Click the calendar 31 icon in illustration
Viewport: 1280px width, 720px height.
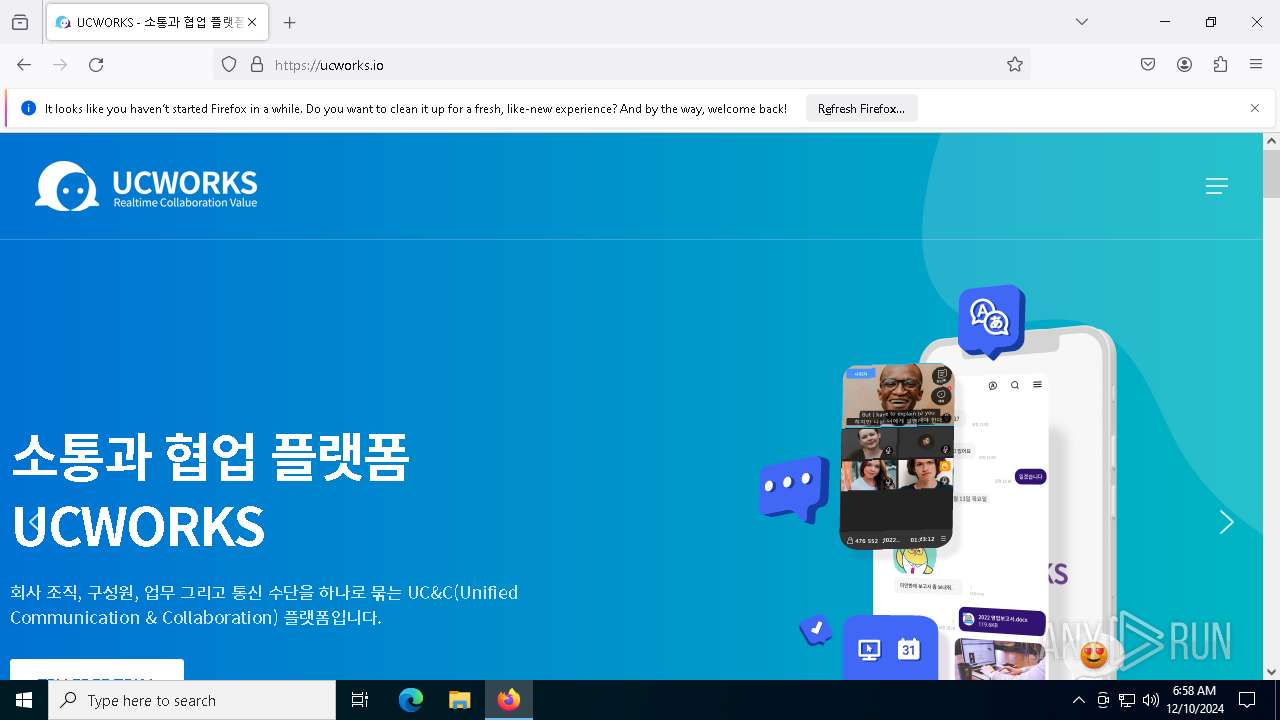909,650
